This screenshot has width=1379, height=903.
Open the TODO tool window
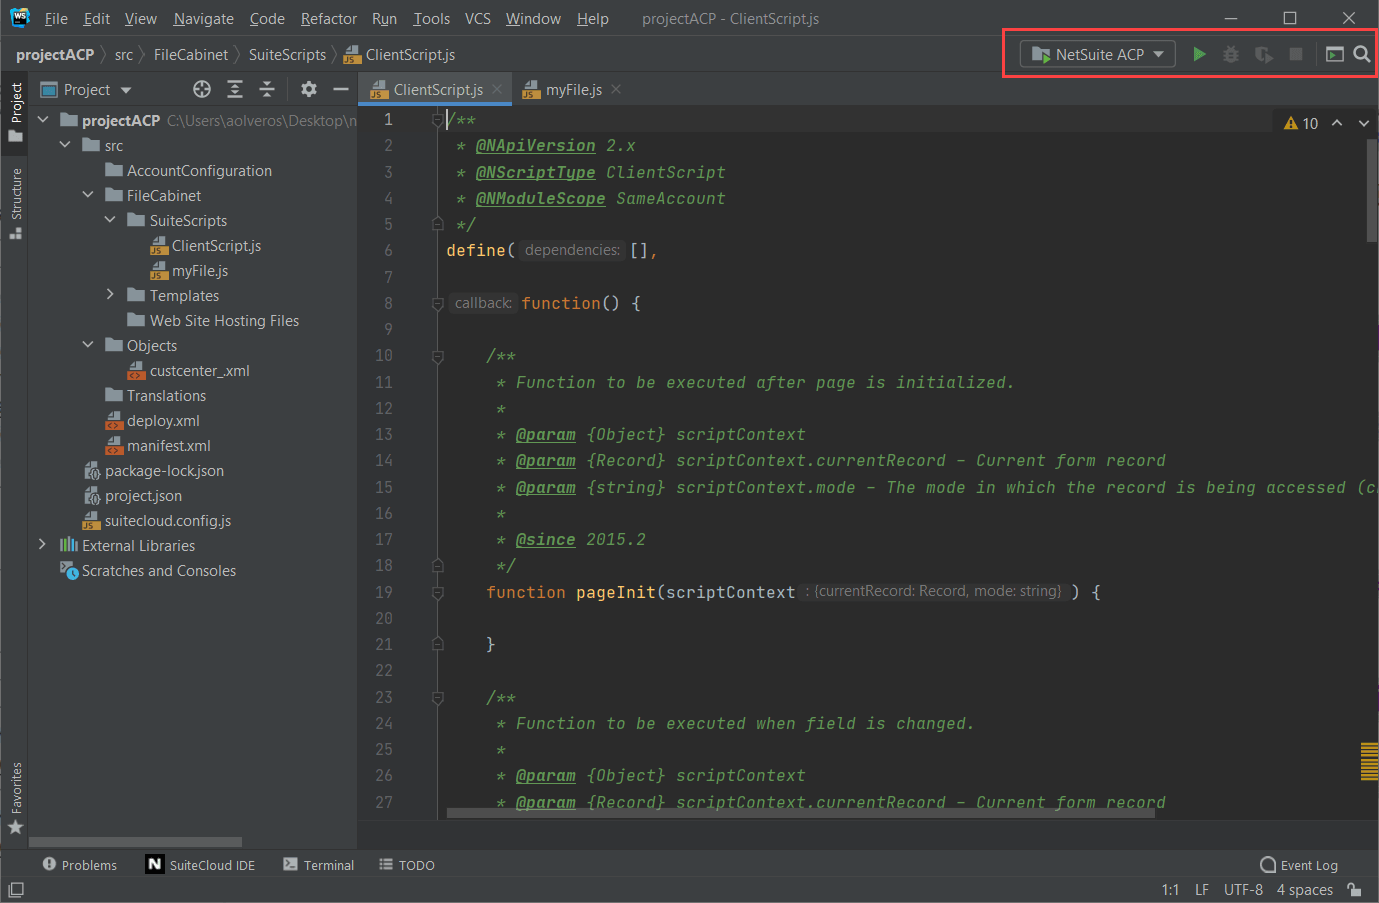click(407, 865)
